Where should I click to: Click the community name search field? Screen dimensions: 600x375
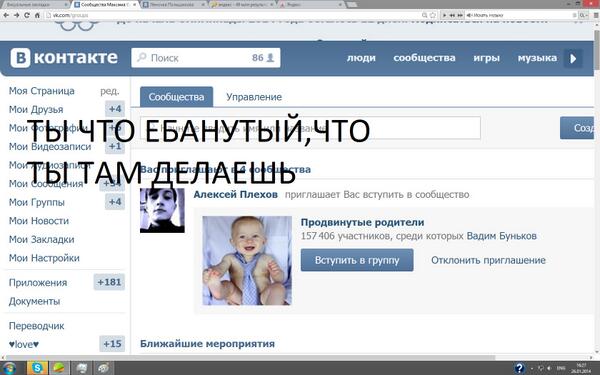pos(310,128)
